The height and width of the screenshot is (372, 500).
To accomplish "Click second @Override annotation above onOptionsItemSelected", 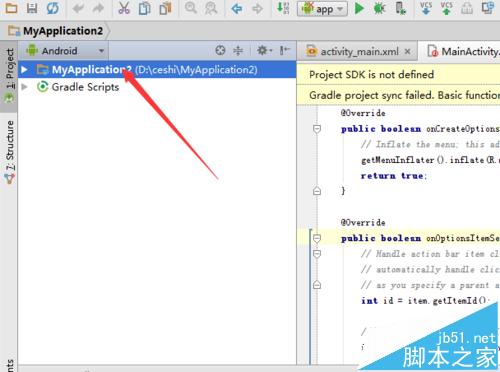I will (x=363, y=222).
